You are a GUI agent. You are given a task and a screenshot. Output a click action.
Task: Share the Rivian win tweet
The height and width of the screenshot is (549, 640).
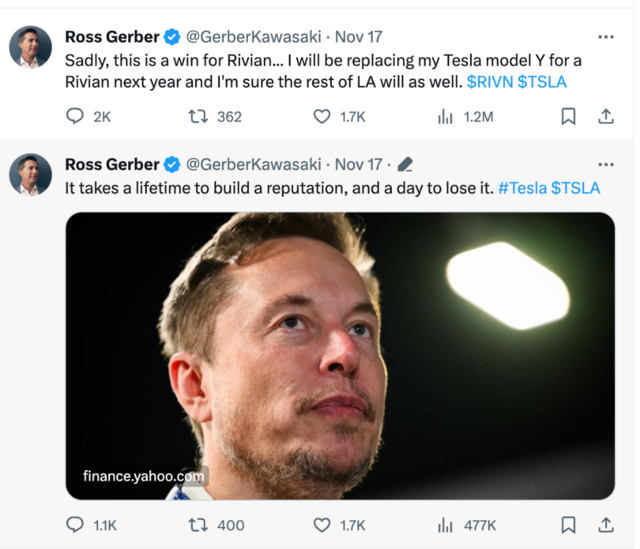tap(605, 116)
